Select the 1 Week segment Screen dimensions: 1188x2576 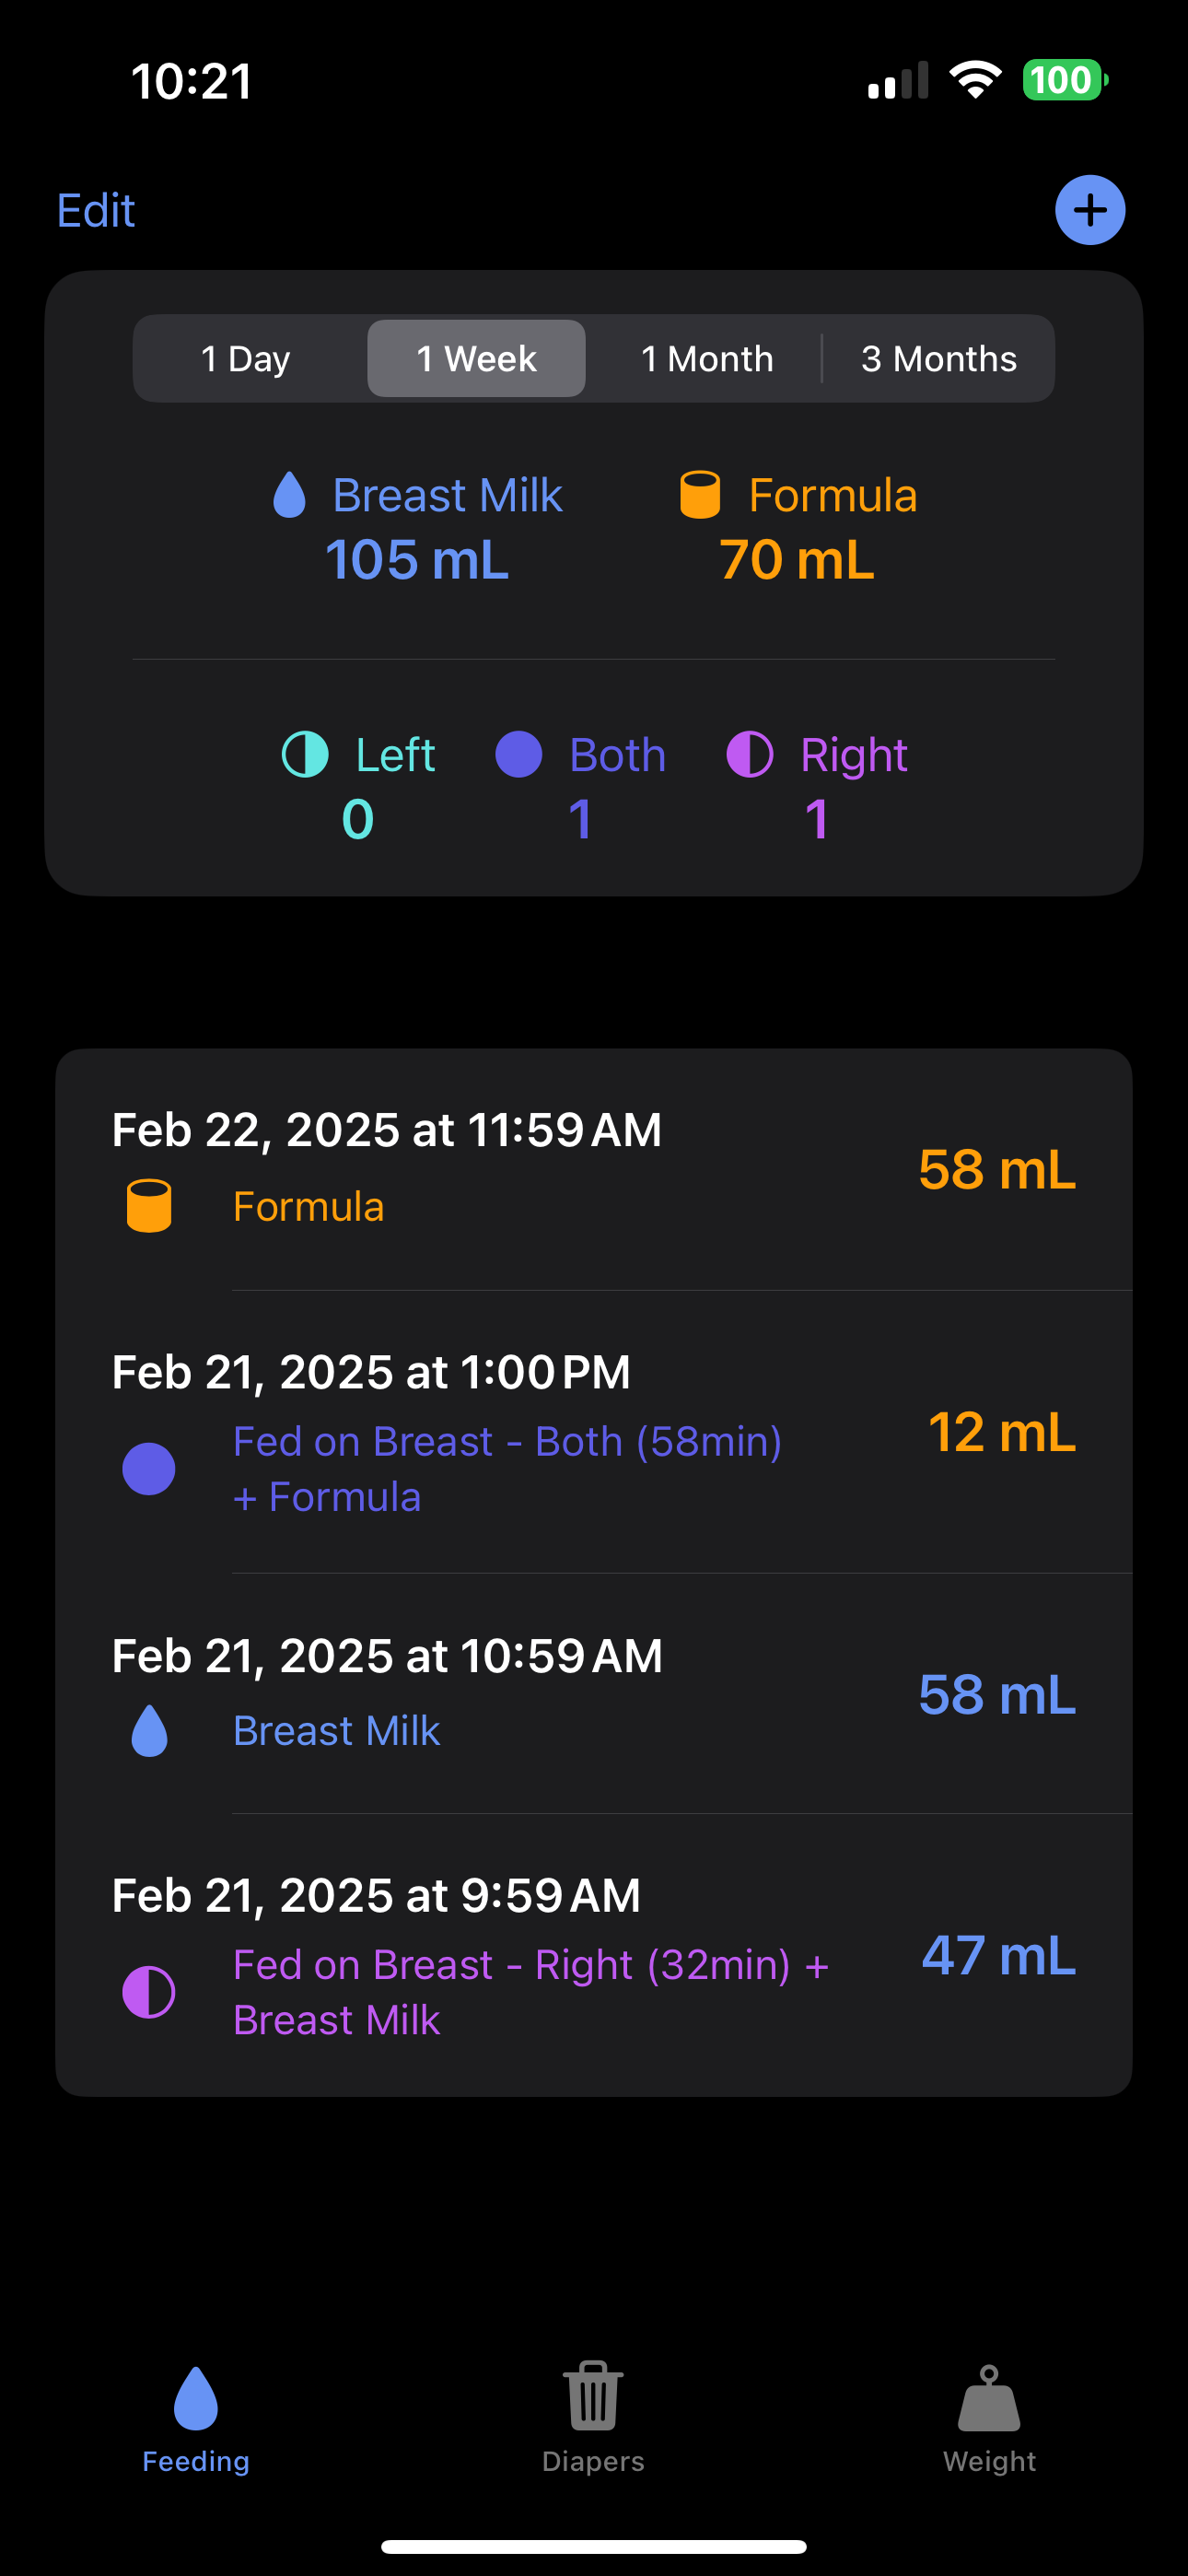tap(476, 359)
